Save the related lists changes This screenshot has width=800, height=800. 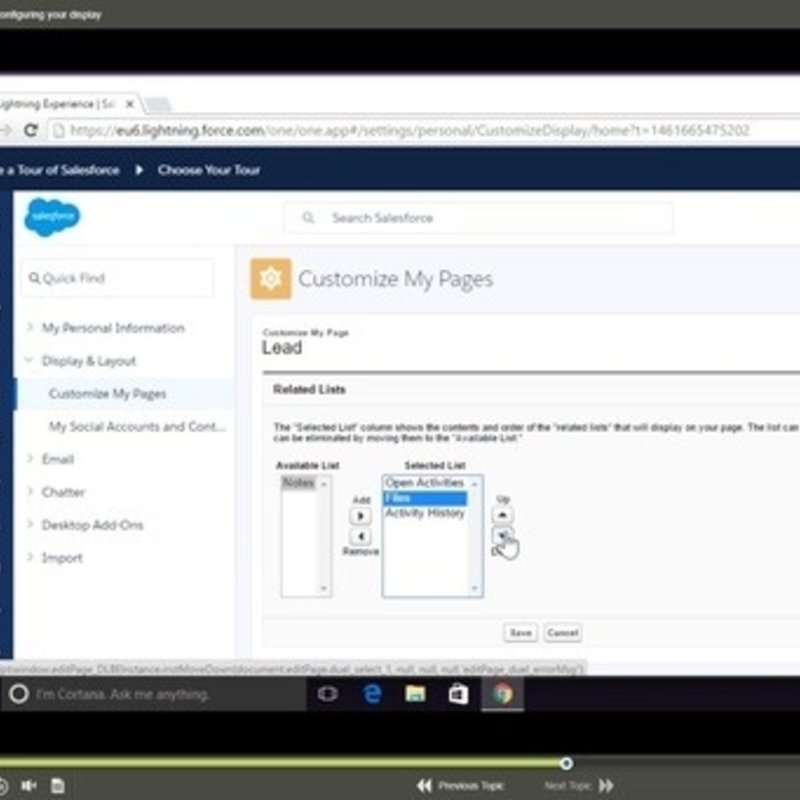[520, 633]
